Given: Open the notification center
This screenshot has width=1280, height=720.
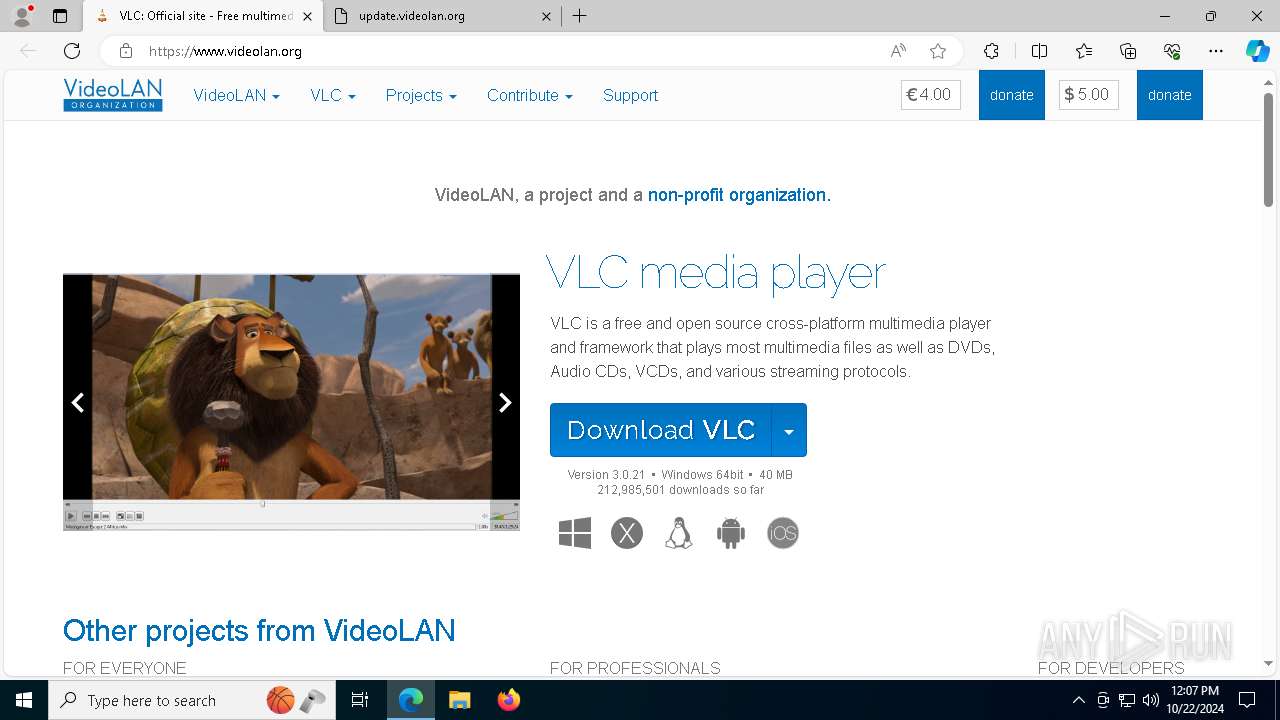Looking at the screenshot, I should click(1247, 700).
